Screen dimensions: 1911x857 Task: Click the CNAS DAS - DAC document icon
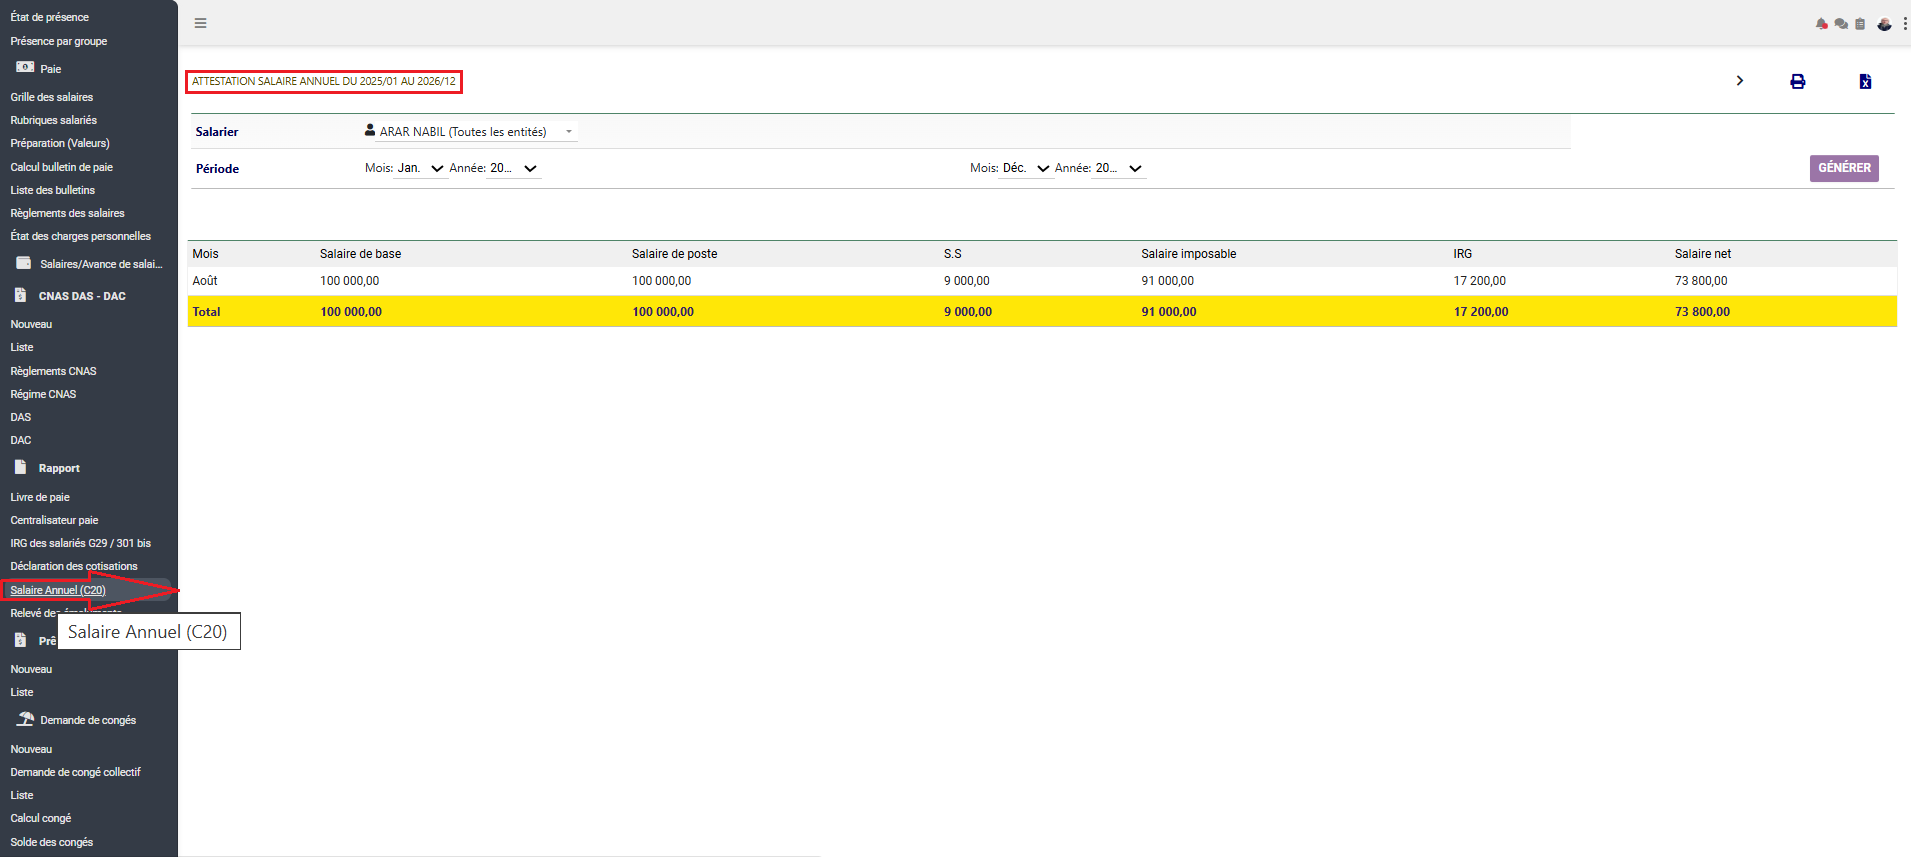click(x=20, y=295)
